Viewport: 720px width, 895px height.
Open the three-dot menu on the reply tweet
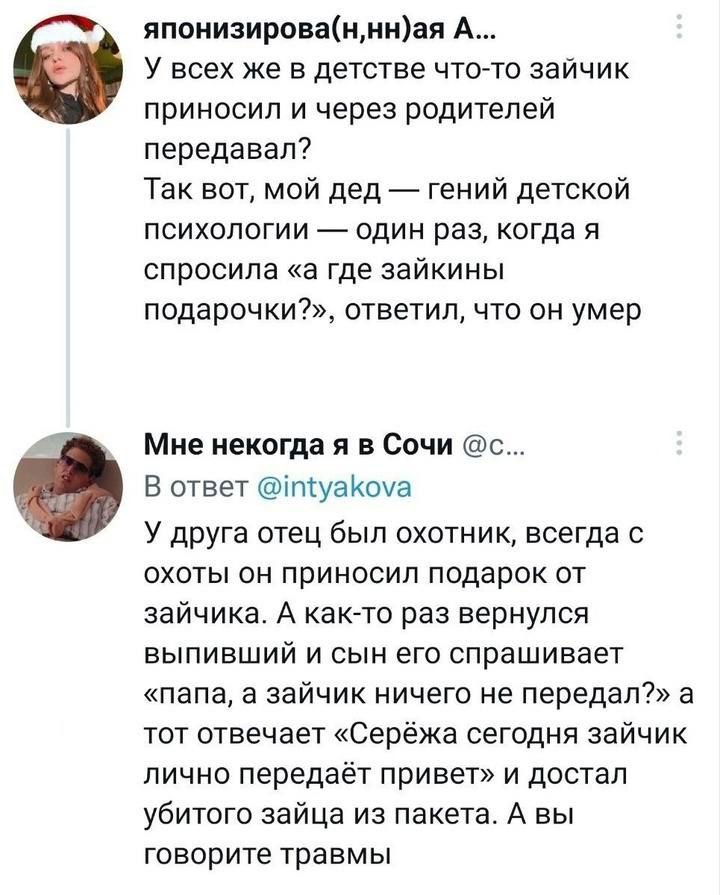[679, 442]
